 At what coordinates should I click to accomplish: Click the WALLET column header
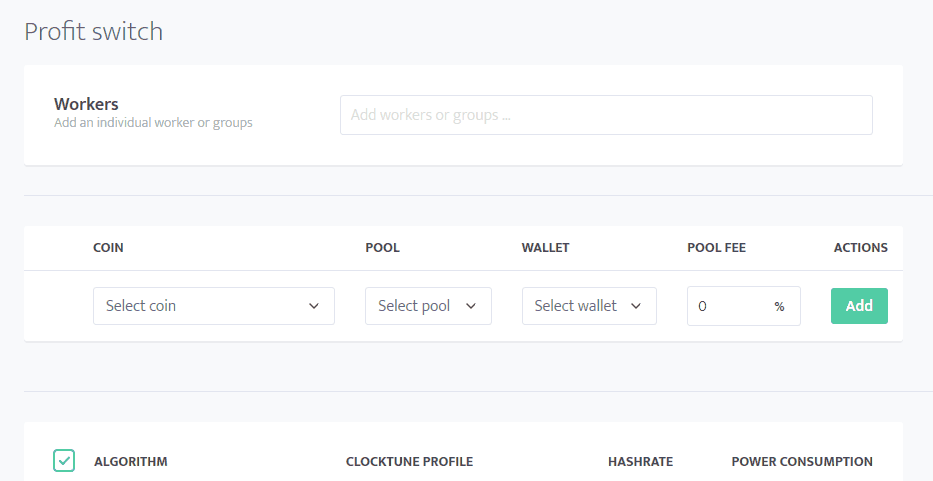pos(546,248)
